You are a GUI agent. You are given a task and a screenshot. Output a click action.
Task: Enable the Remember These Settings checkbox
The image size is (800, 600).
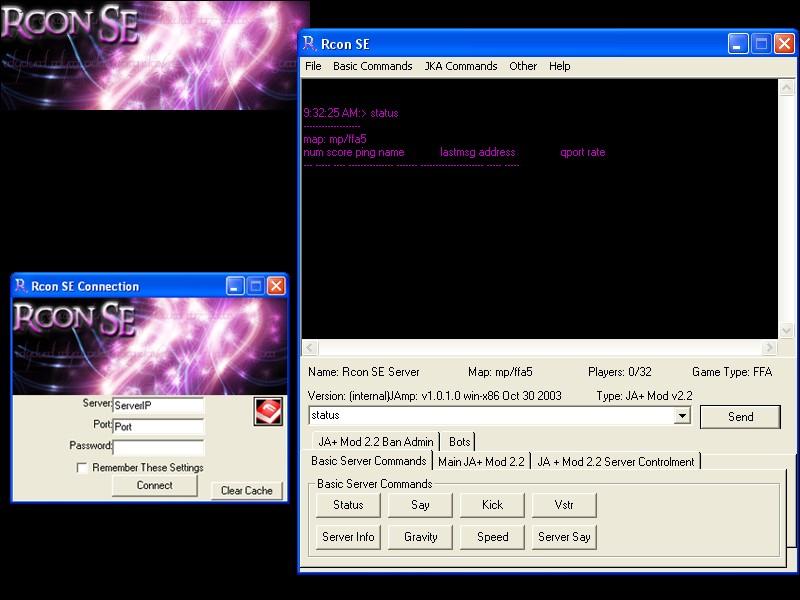82,467
